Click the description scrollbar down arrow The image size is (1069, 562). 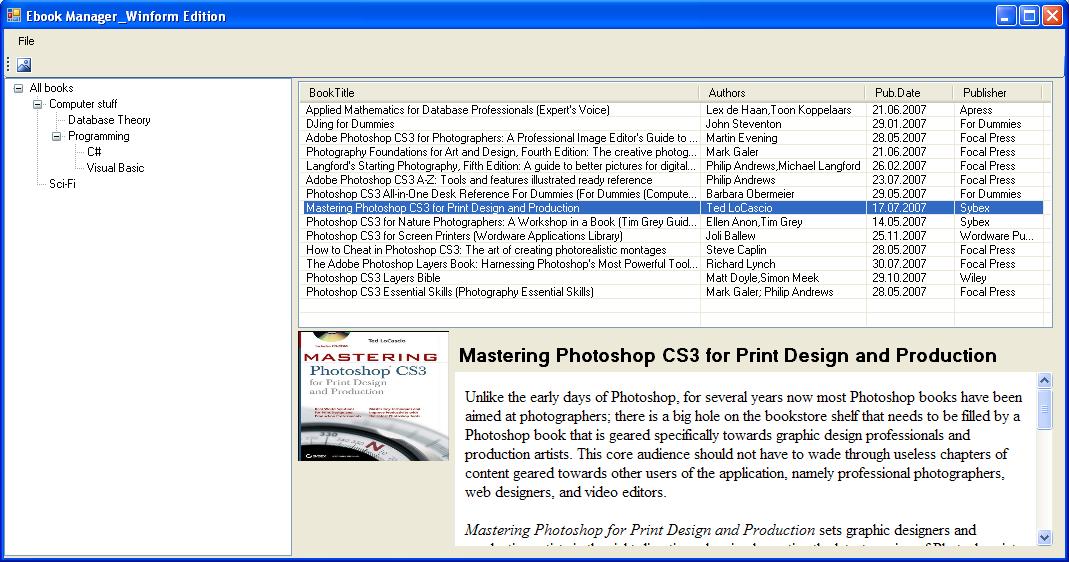pyautogui.click(x=1044, y=537)
